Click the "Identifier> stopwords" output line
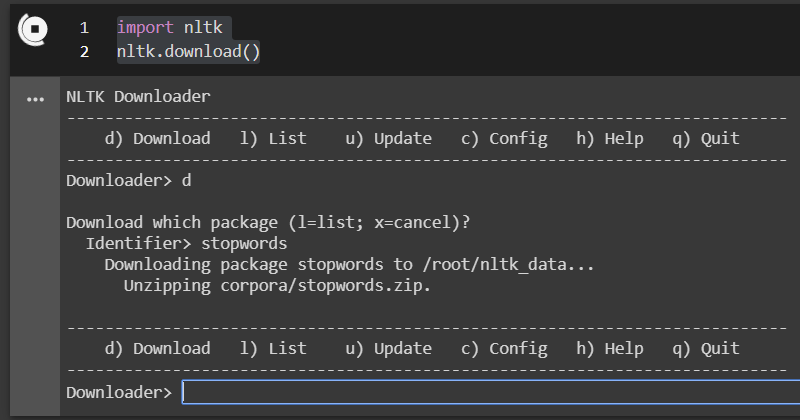Image resolution: width=800 pixels, height=420 pixels. 187,243
